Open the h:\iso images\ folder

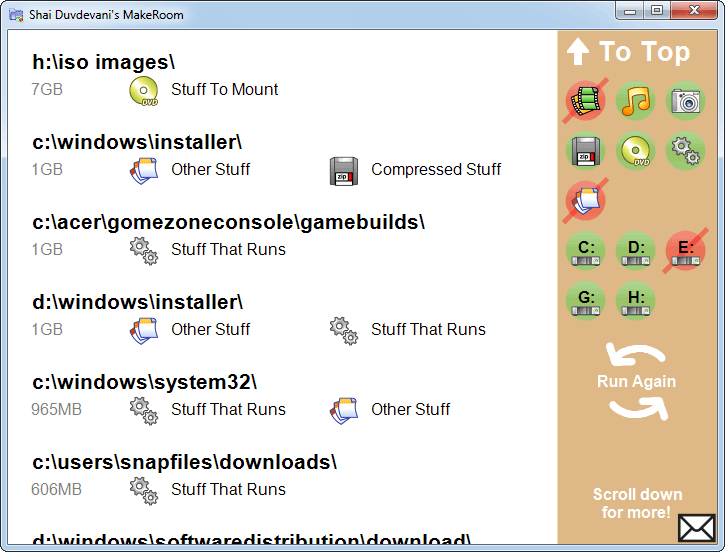[x=104, y=62]
